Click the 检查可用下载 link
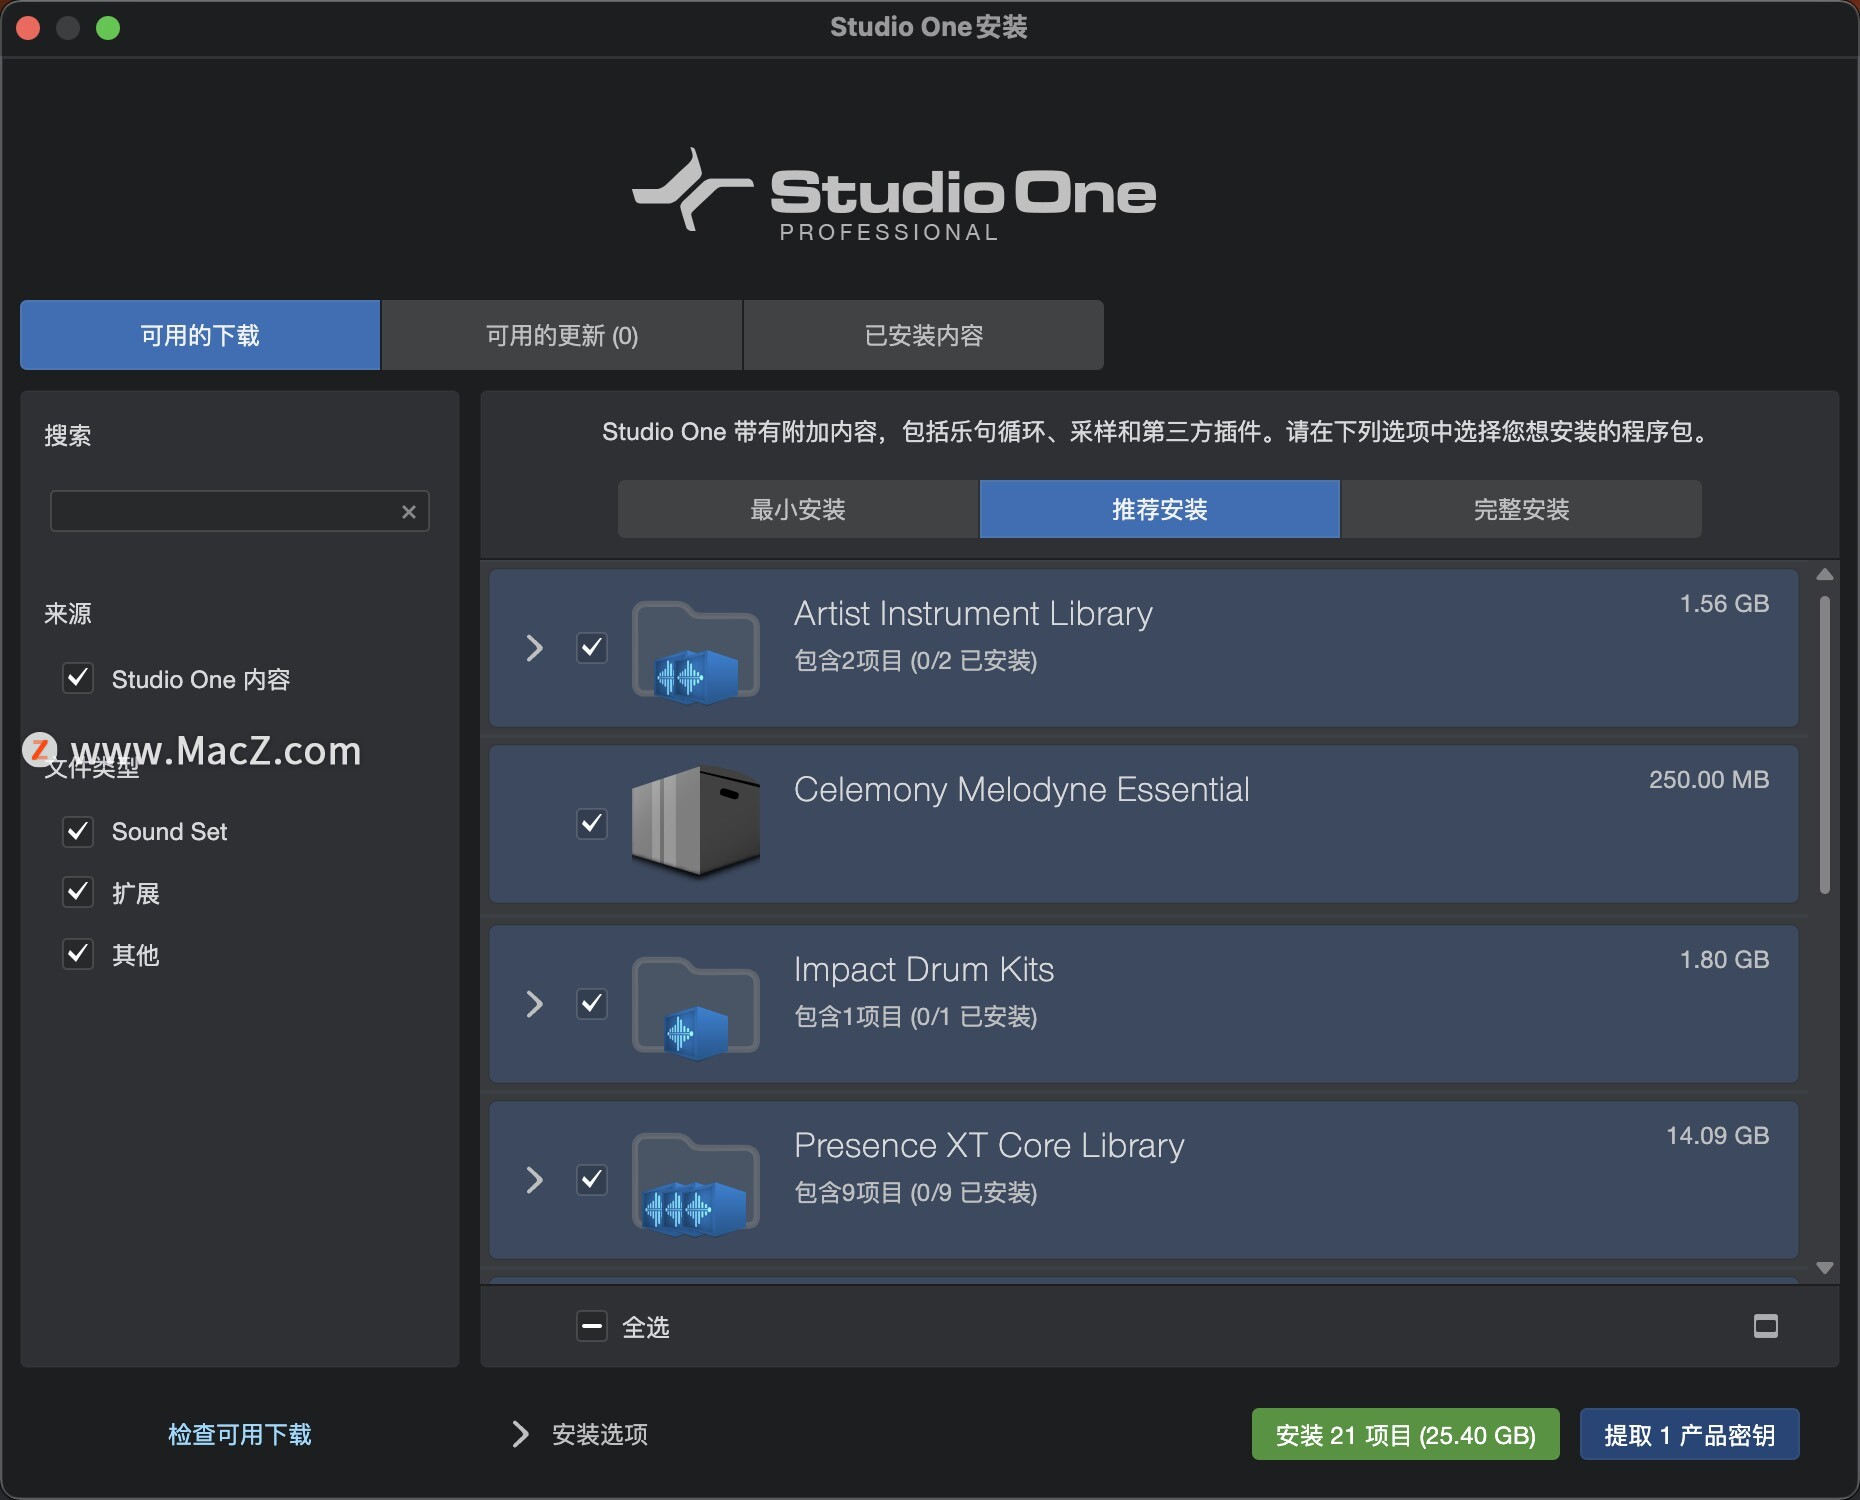 (x=240, y=1434)
